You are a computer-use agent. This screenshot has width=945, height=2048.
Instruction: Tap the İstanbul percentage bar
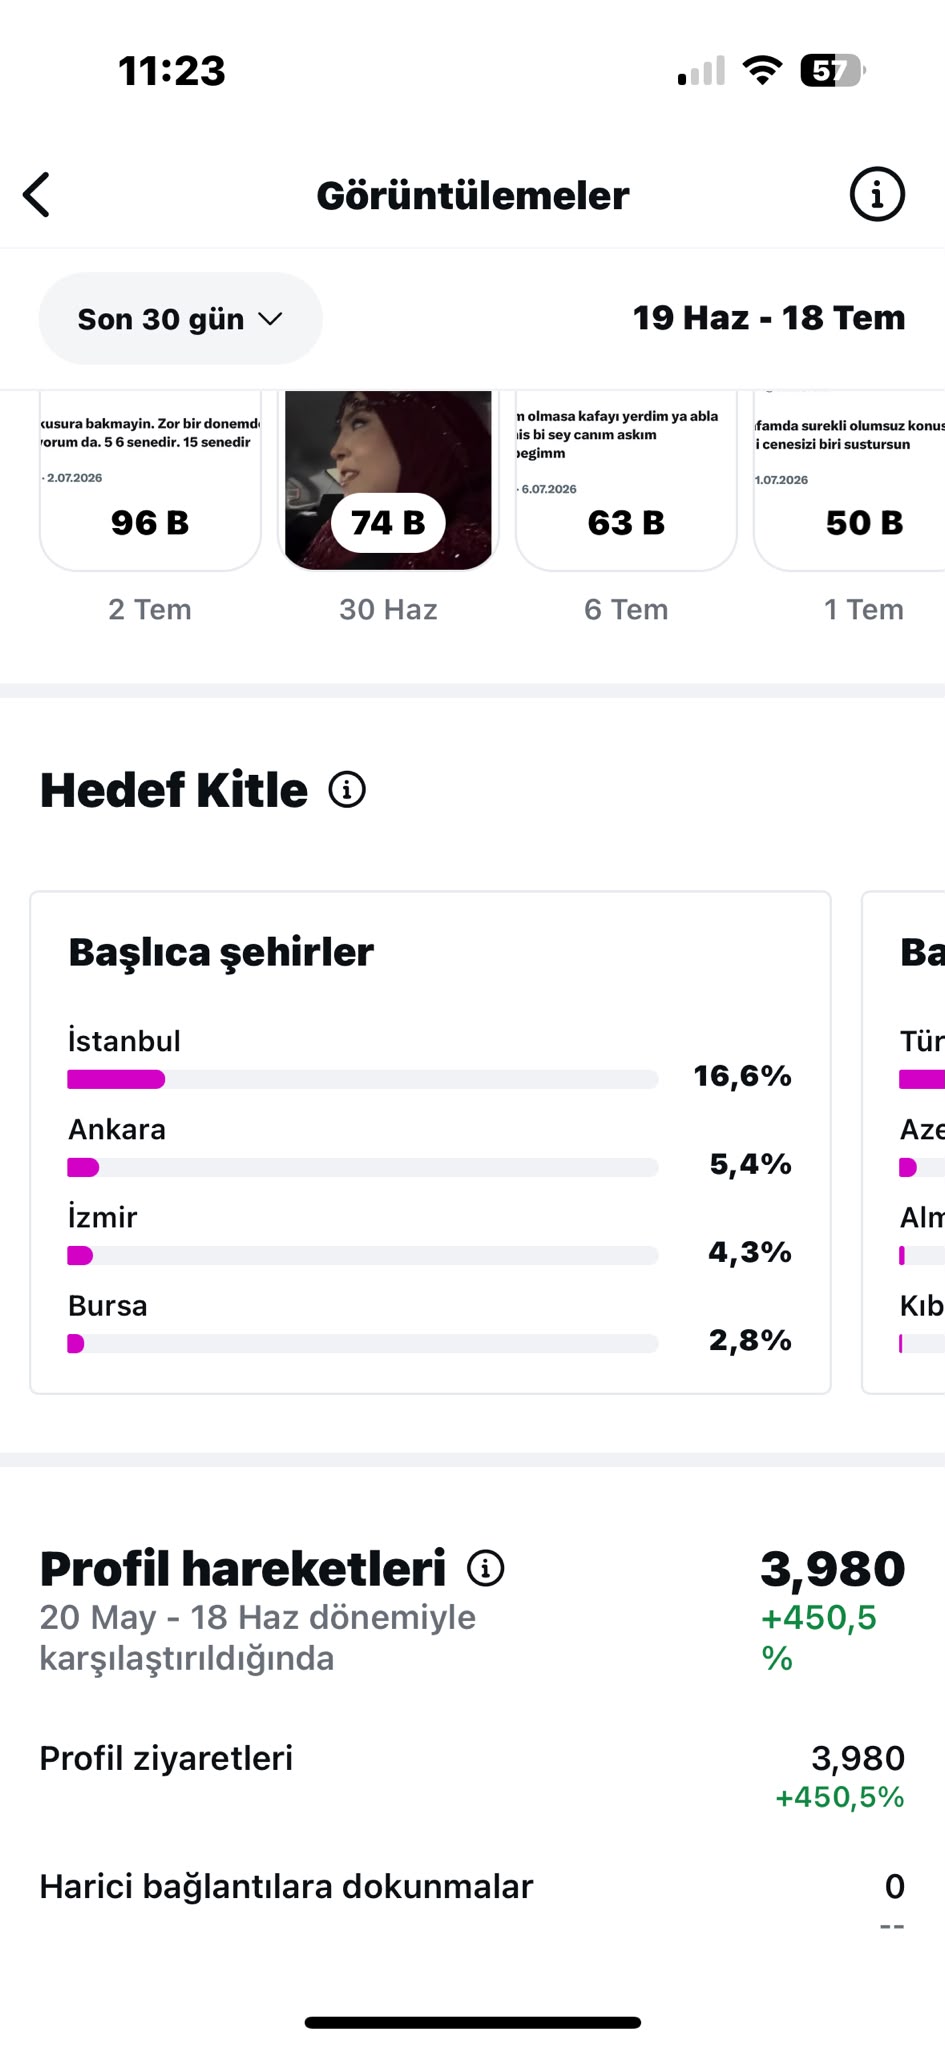[363, 1079]
